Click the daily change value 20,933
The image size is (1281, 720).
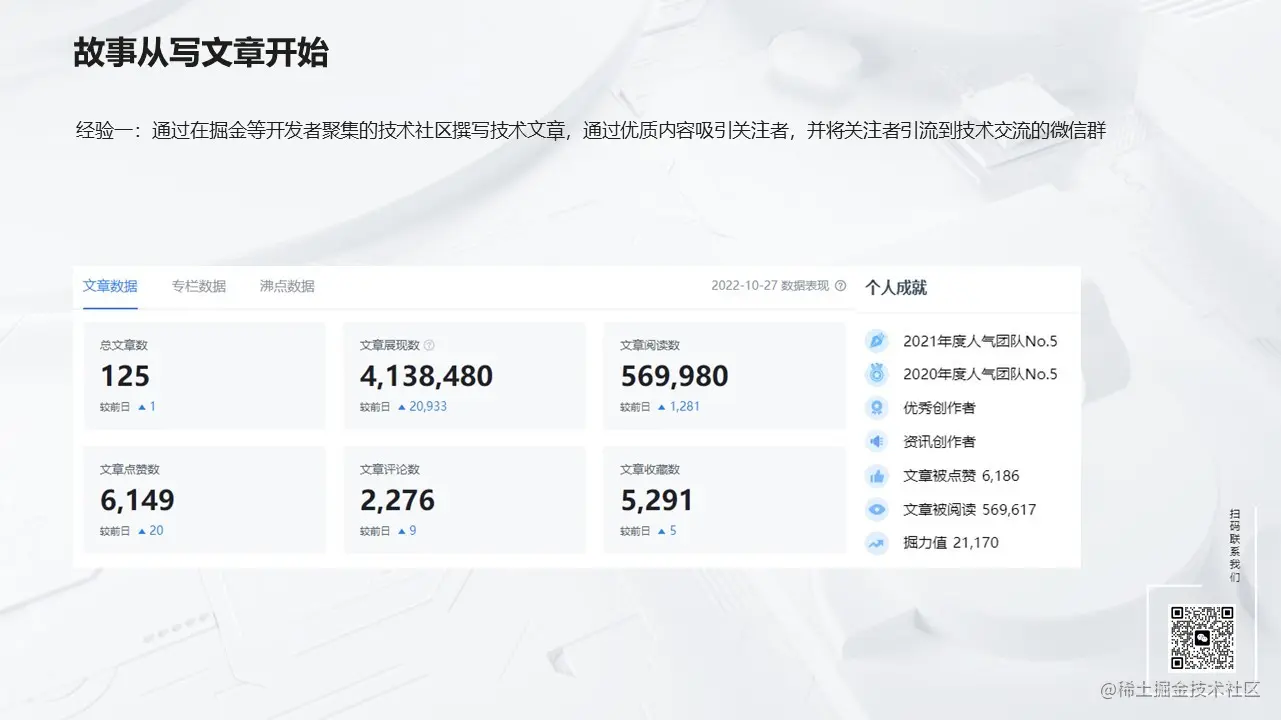428,407
